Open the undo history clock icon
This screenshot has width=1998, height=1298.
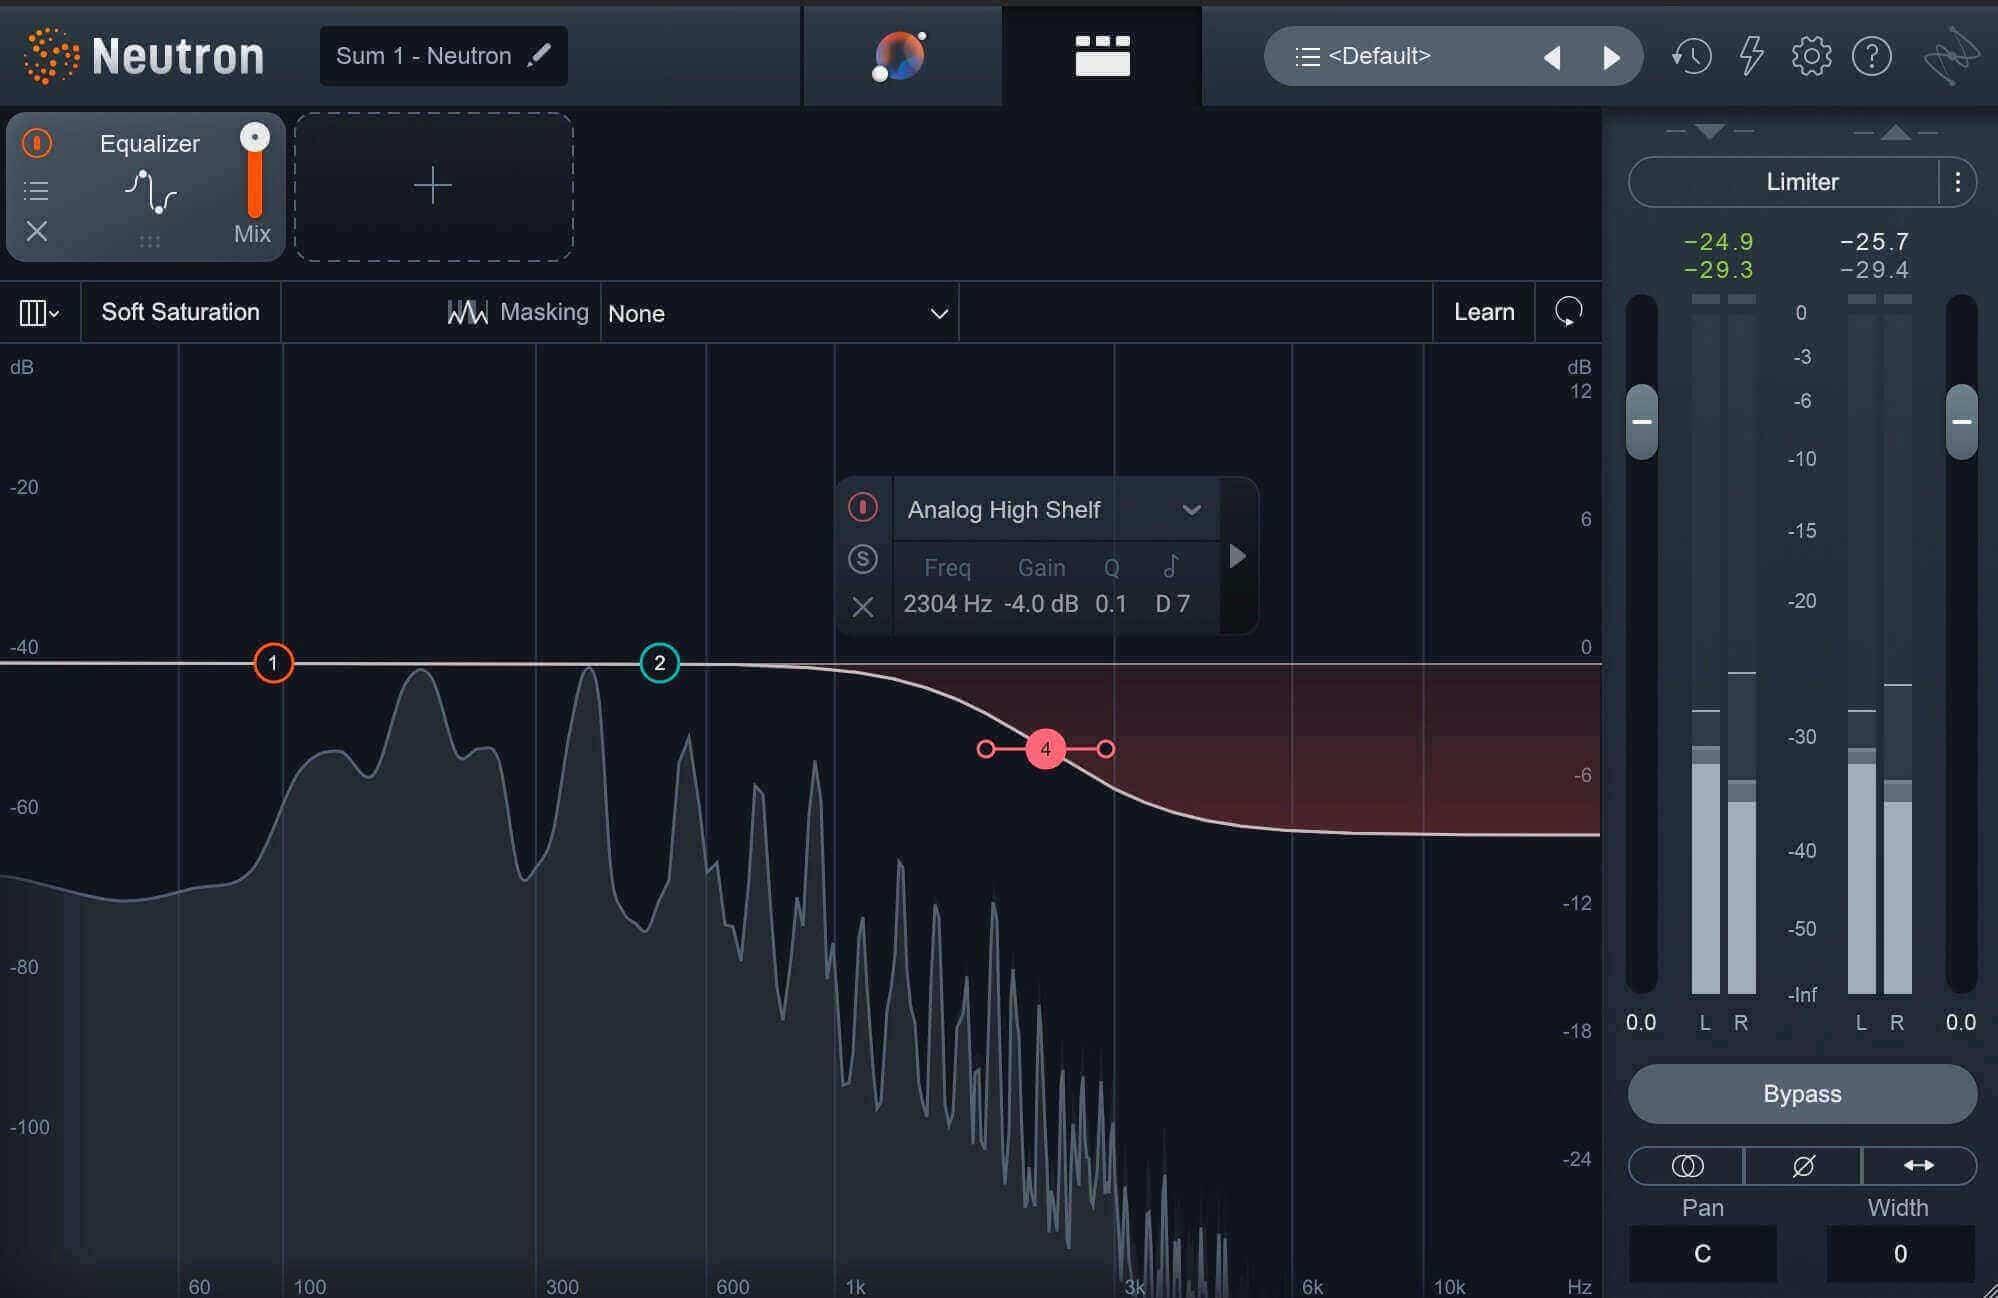point(1691,56)
